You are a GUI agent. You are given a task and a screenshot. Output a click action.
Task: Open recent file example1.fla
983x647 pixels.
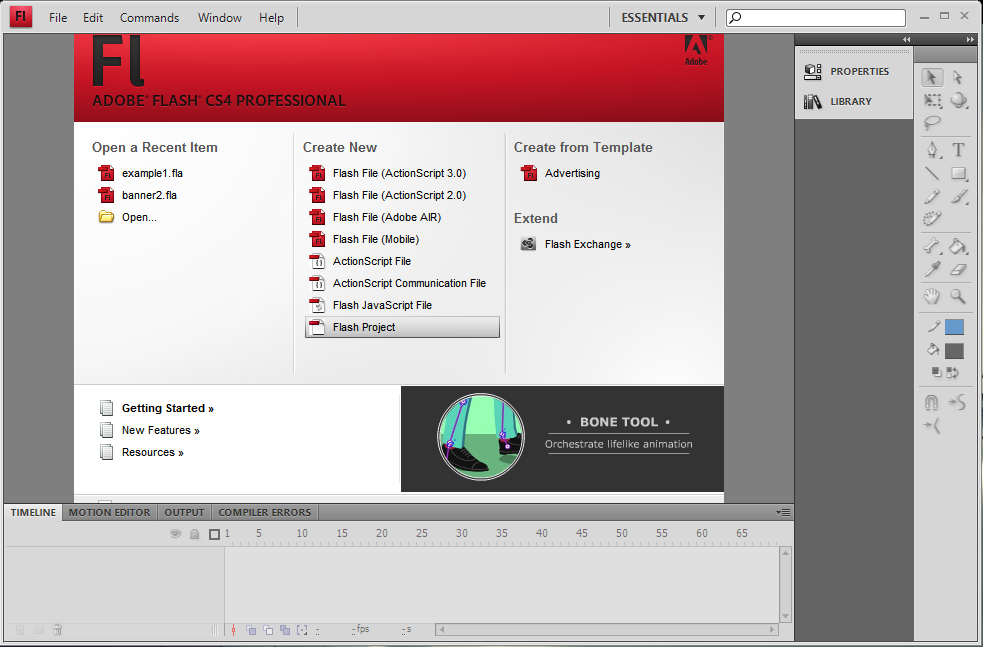(x=152, y=173)
